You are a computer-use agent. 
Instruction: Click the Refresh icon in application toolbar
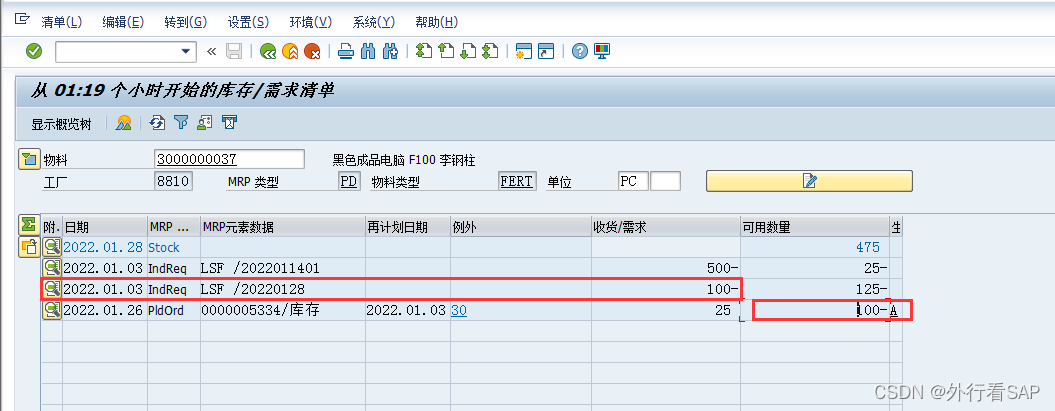pyautogui.click(x=157, y=122)
